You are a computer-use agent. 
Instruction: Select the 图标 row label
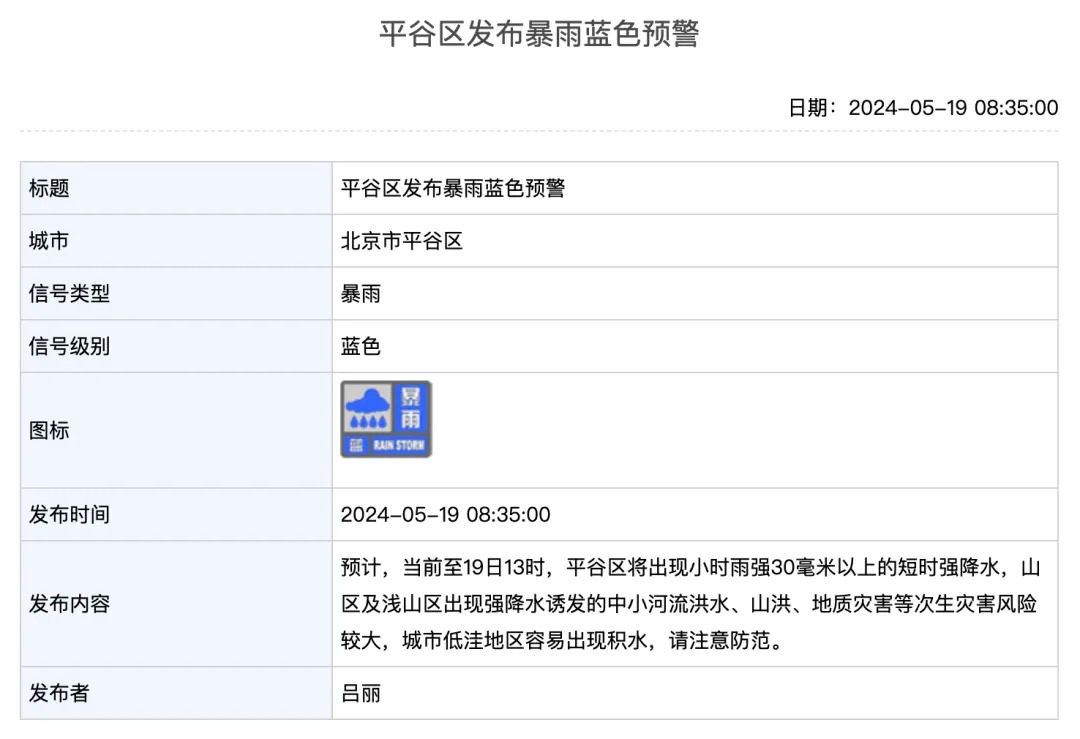coord(50,431)
